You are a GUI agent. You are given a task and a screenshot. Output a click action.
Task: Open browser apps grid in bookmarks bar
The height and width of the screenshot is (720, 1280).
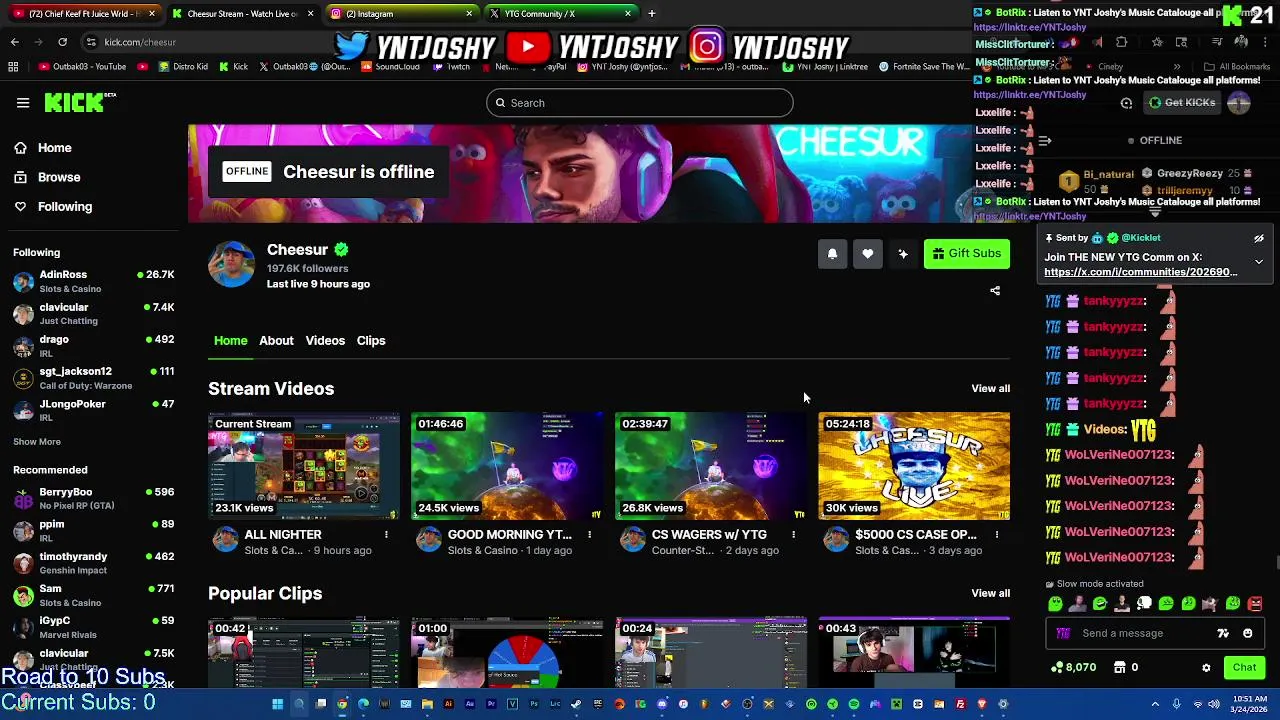point(13,67)
